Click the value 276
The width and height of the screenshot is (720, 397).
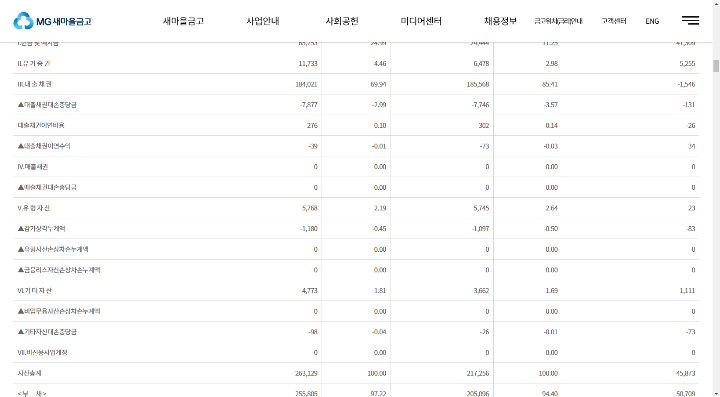pos(312,125)
